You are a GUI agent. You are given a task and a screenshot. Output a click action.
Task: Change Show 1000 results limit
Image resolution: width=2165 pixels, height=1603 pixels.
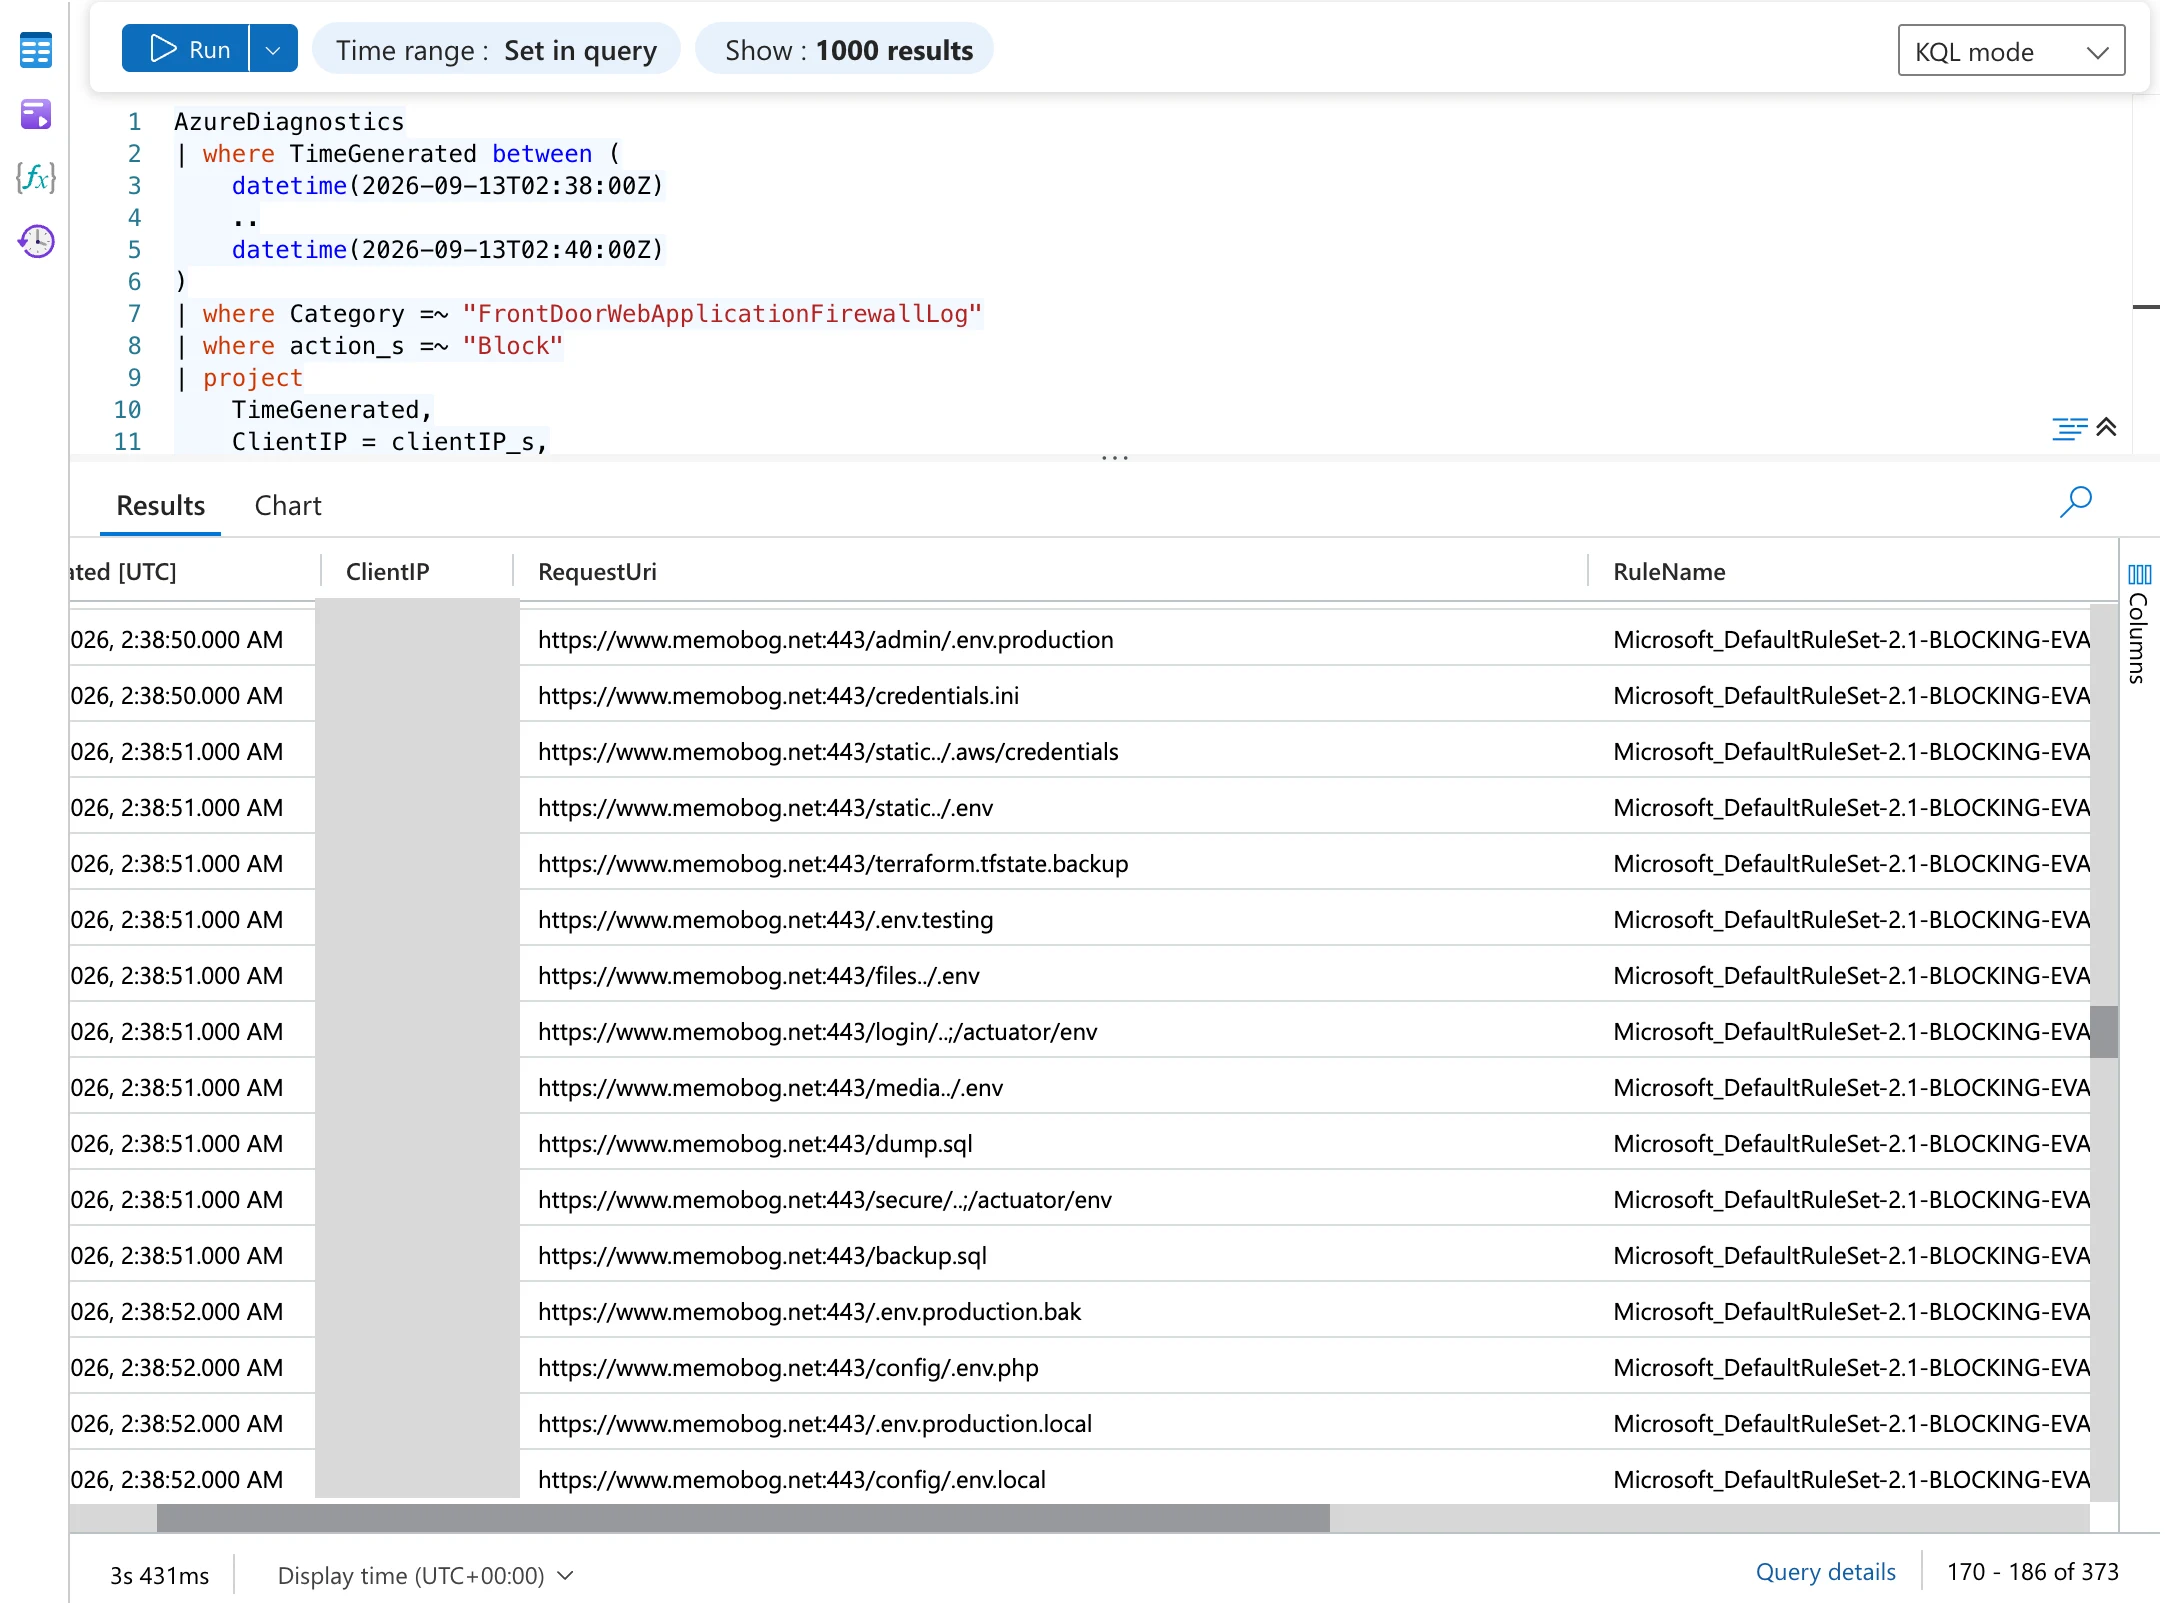click(845, 50)
